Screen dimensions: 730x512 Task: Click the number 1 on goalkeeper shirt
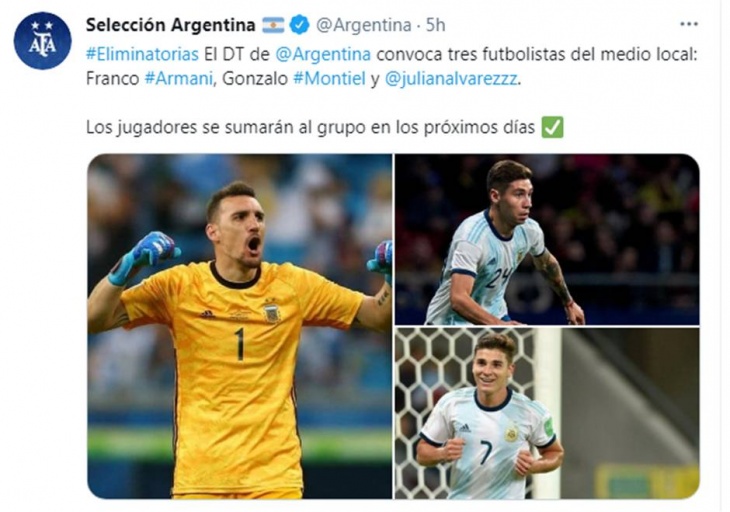pos(239,344)
